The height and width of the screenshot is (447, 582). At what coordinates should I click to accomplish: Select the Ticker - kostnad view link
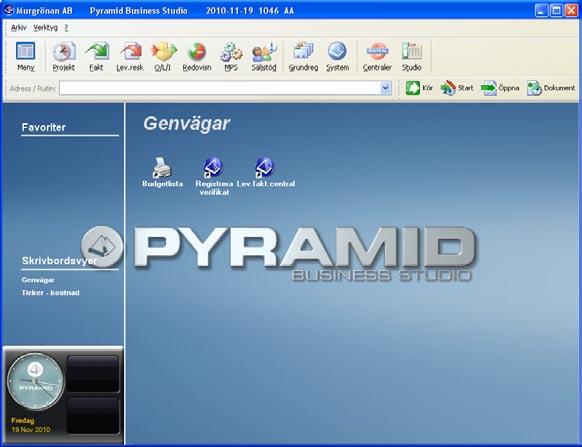coord(50,293)
